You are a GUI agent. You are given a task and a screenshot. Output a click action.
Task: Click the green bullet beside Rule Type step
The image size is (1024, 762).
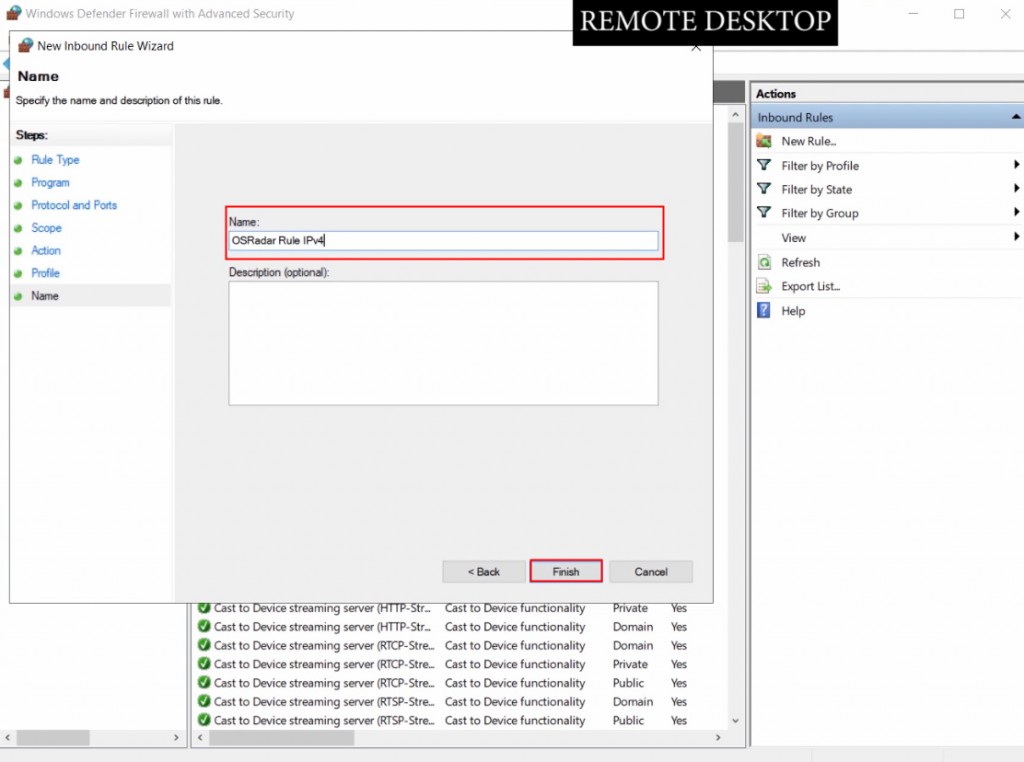point(18,160)
